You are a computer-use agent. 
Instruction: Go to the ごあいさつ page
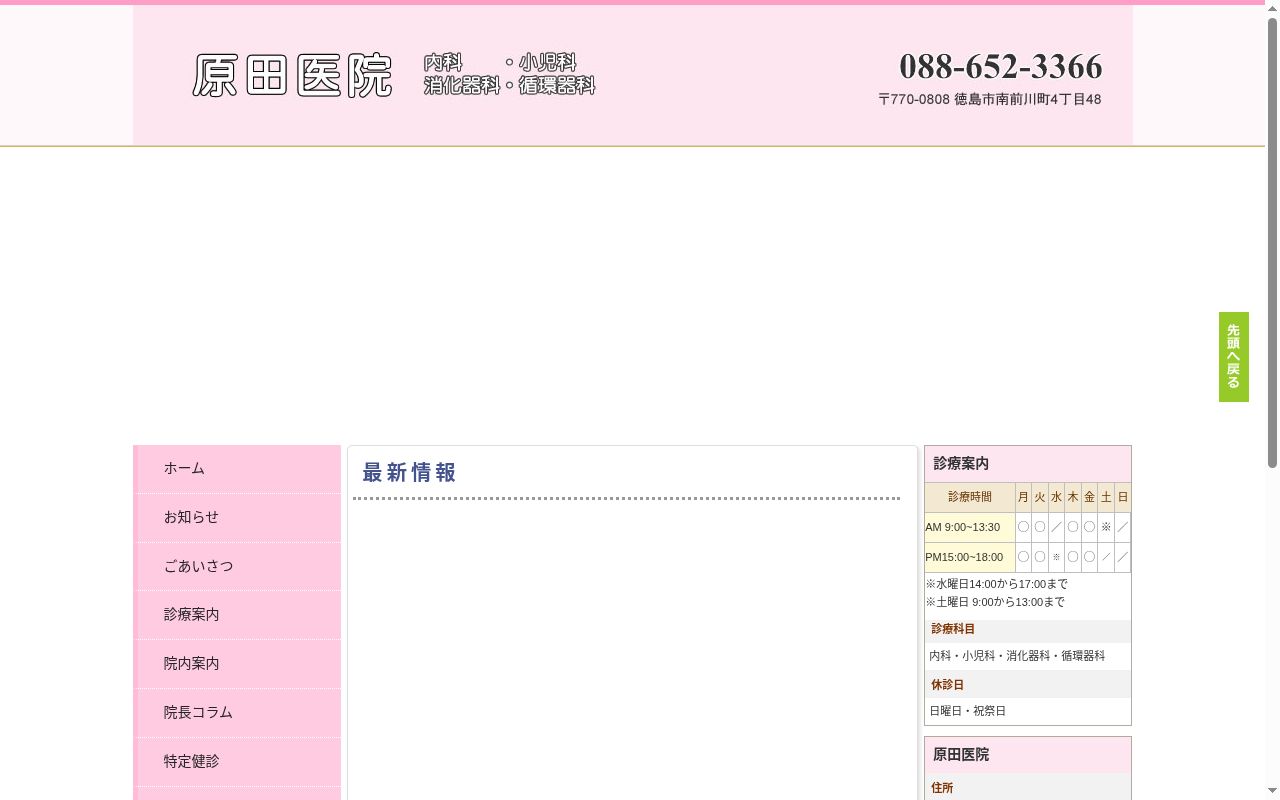(238, 566)
